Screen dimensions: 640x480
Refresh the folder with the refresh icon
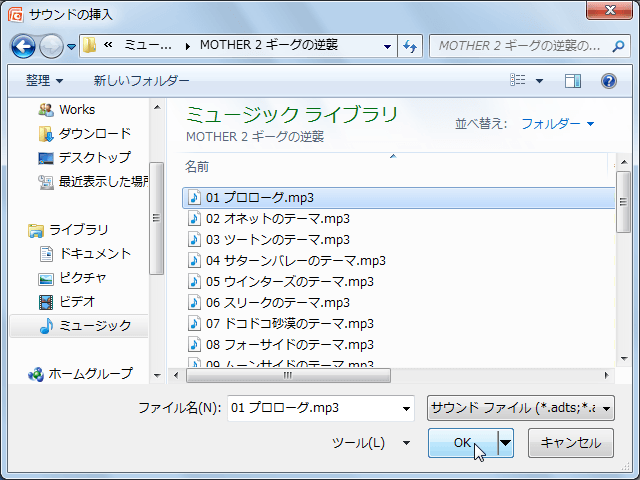click(410, 46)
